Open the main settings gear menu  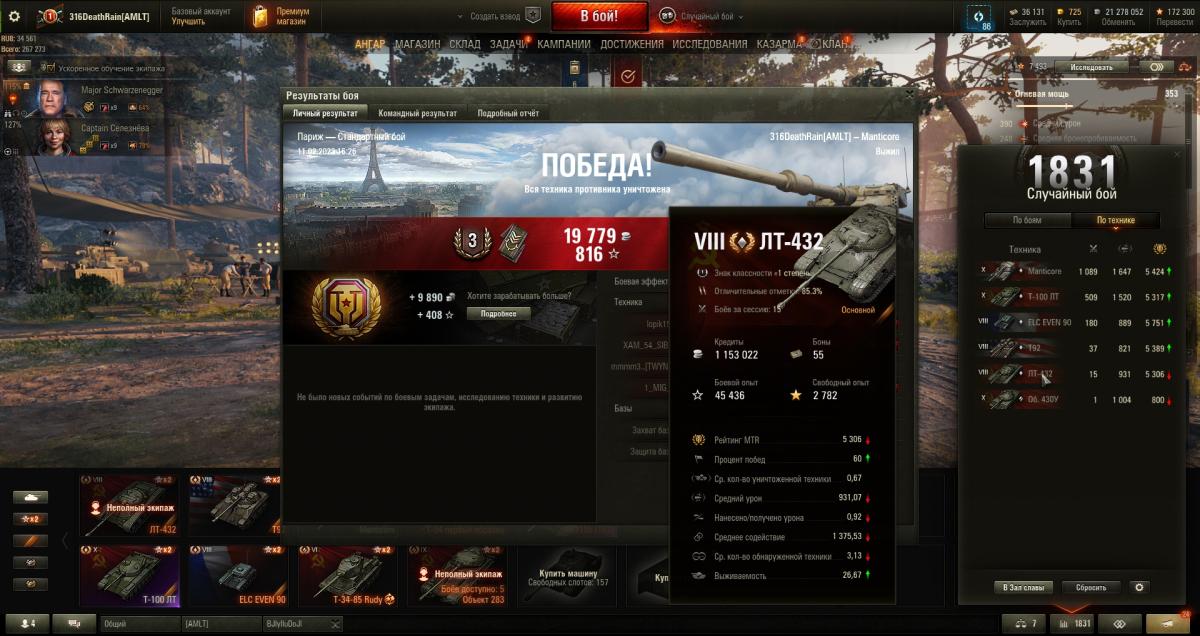tap(14, 16)
